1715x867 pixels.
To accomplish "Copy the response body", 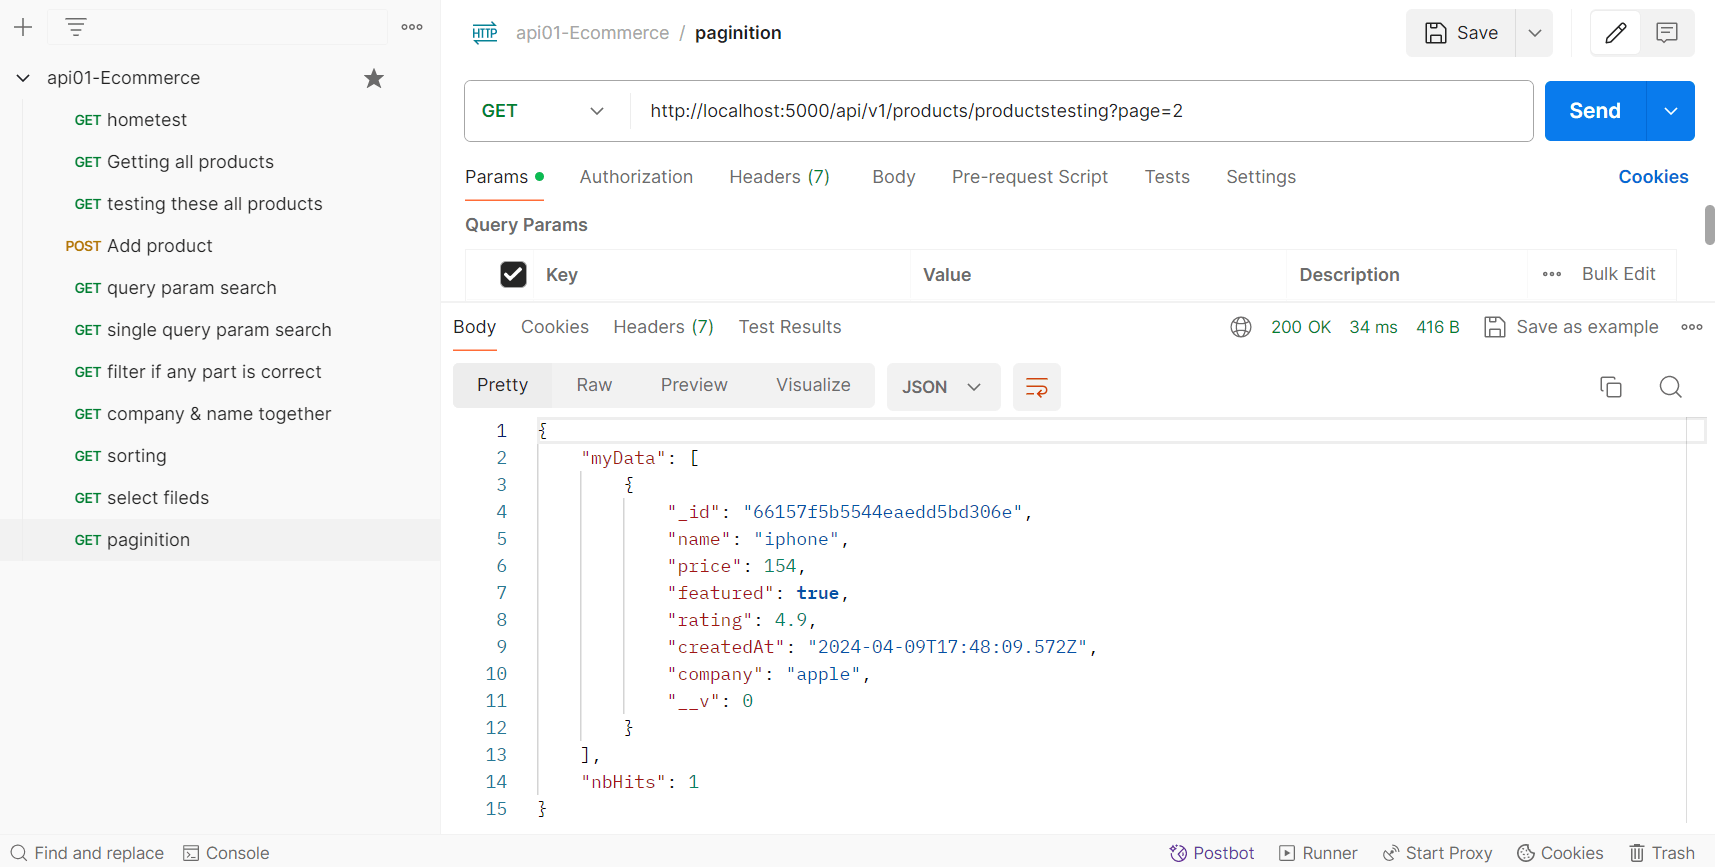I will pyautogui.click(x=1611, y=387).
